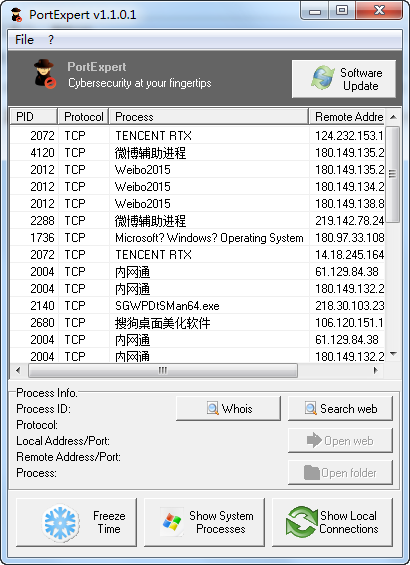The height and width of the screenshot is (565, 410).
Task: Click the Software Update globe icon
Action: click(x=323, y=78)
